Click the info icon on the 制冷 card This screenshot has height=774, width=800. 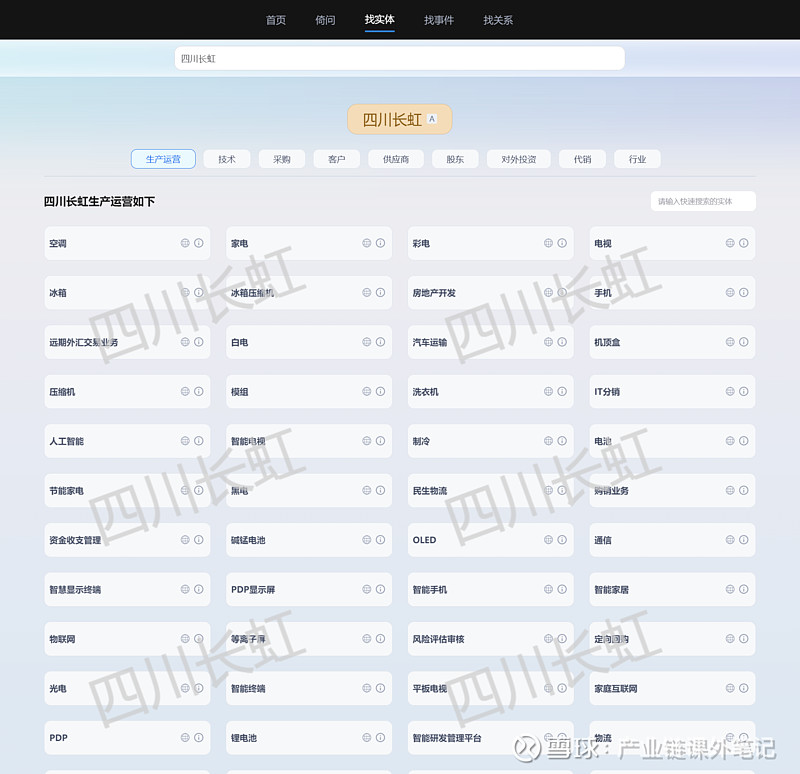click(x=562, y=441)
